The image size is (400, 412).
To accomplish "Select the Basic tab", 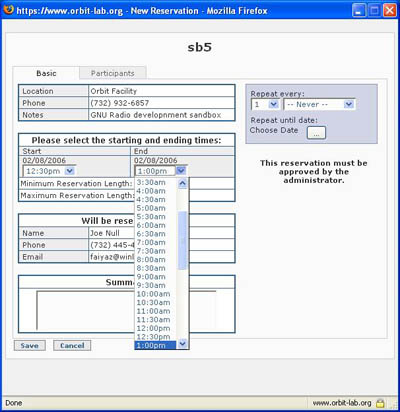I will pos(46,73).
